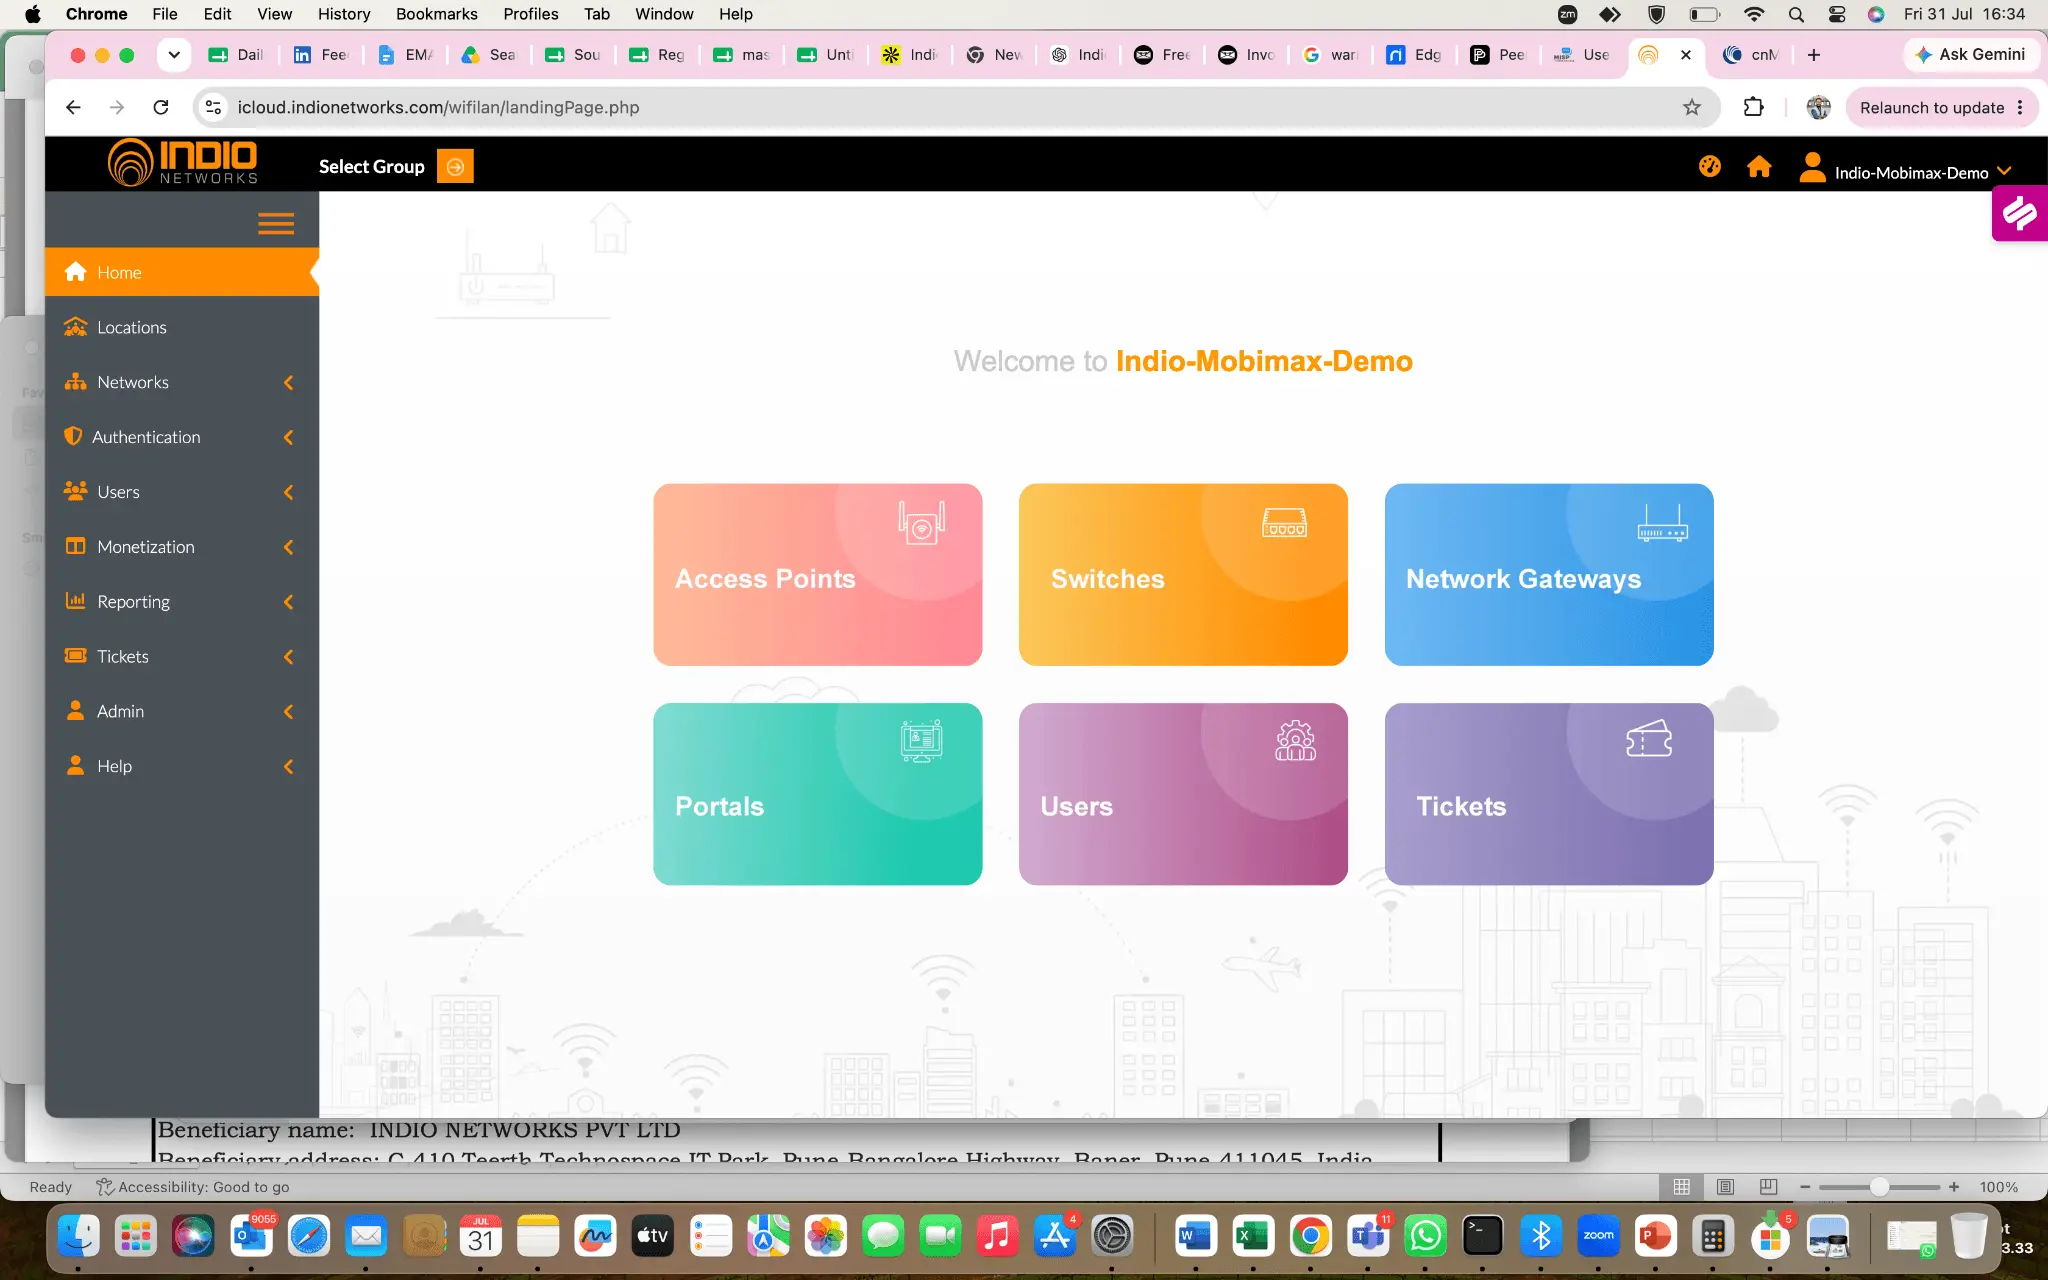The height and width of the screenshot is (1280, 2048).
Task: Expand the Monetization submenu chevron
Action: (x=289, y=547)
